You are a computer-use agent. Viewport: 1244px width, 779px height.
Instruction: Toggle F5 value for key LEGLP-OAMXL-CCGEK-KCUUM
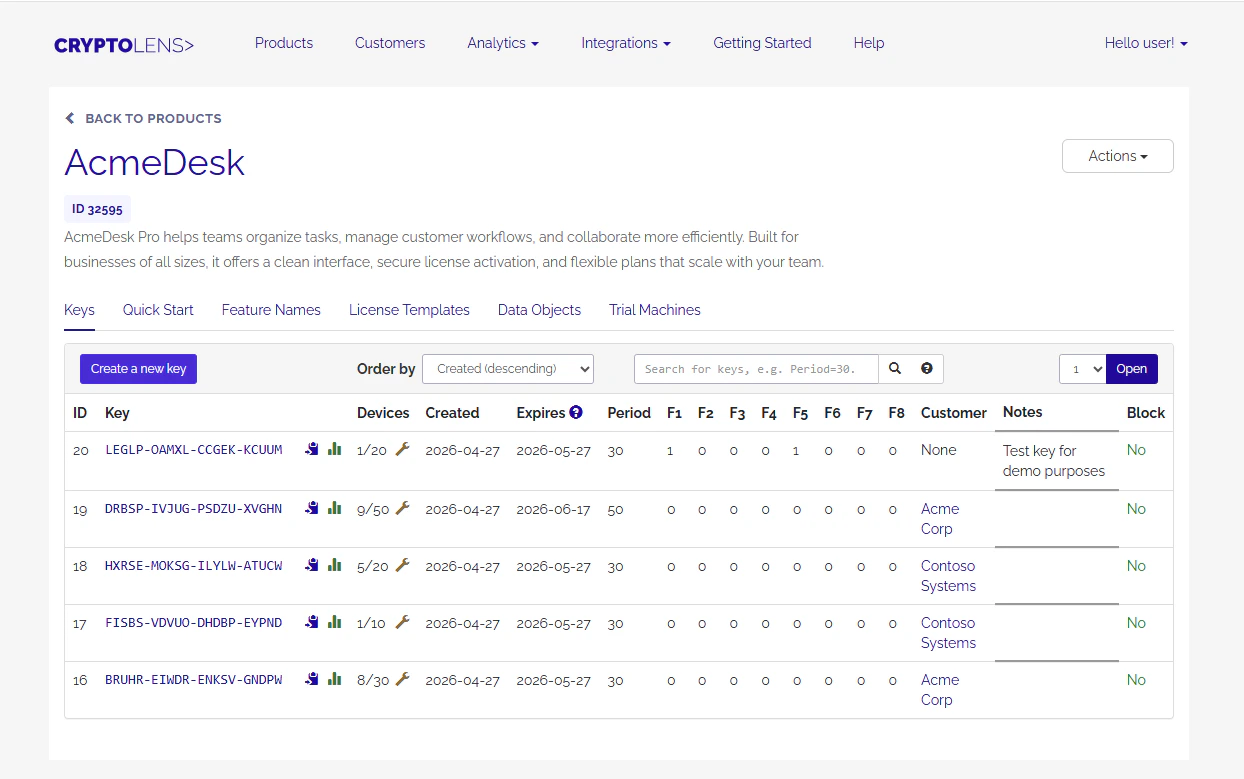click(x=796, y=451)
